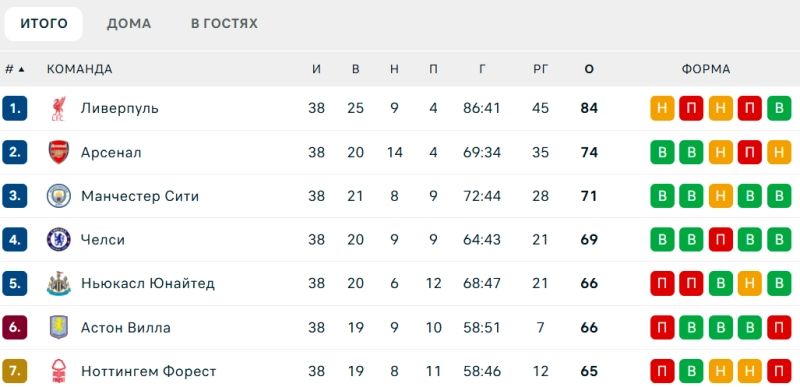Select the Newcastle United crest icon
Viewport: 800px width, 387px height.
coord(59,283)
